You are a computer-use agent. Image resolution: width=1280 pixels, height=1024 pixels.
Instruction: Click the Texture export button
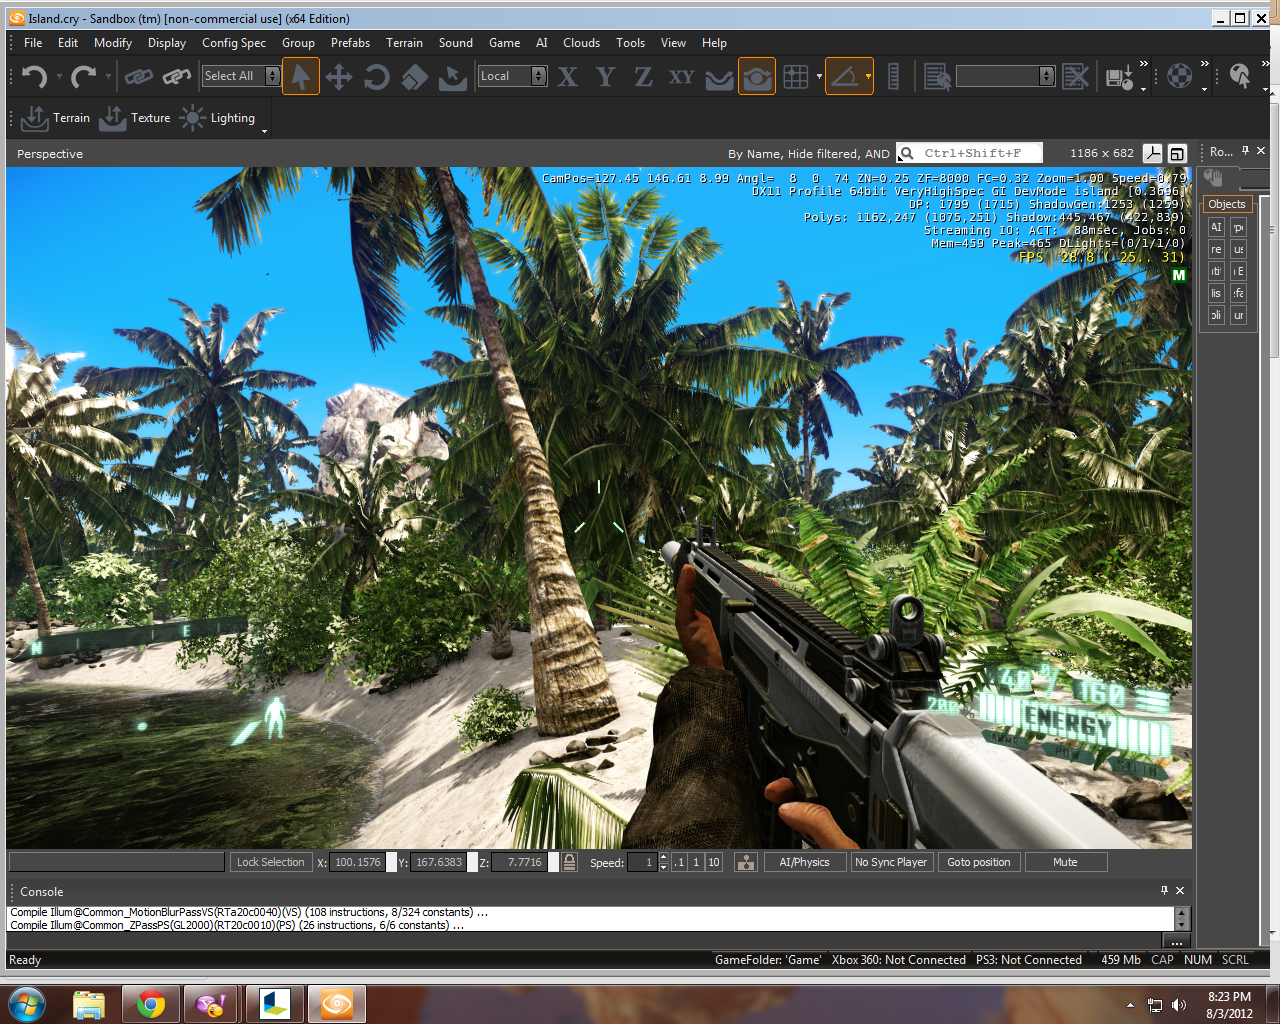click(x=135, y=118)
